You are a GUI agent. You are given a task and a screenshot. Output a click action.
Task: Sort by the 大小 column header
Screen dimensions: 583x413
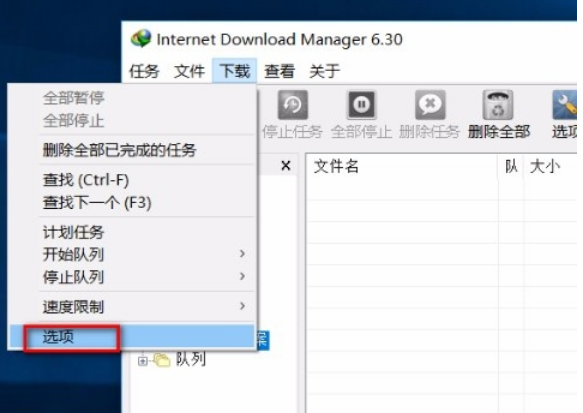click(x=551, y=166)
